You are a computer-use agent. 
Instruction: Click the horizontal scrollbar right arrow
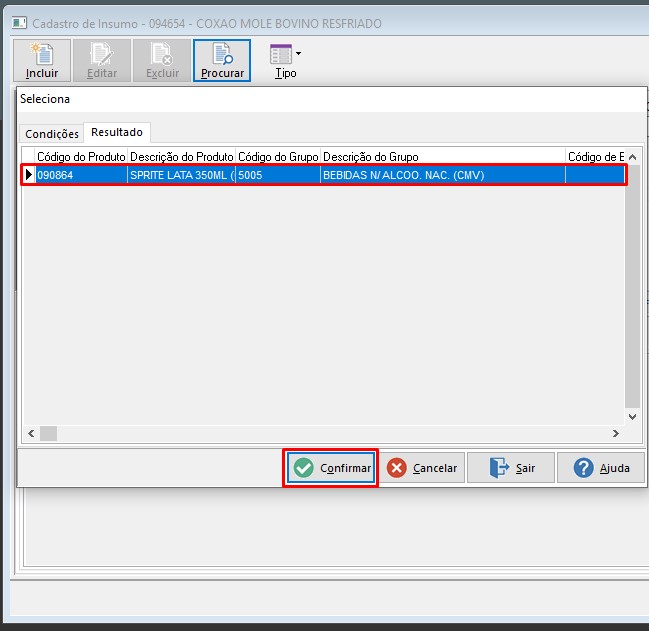(616, 433)
